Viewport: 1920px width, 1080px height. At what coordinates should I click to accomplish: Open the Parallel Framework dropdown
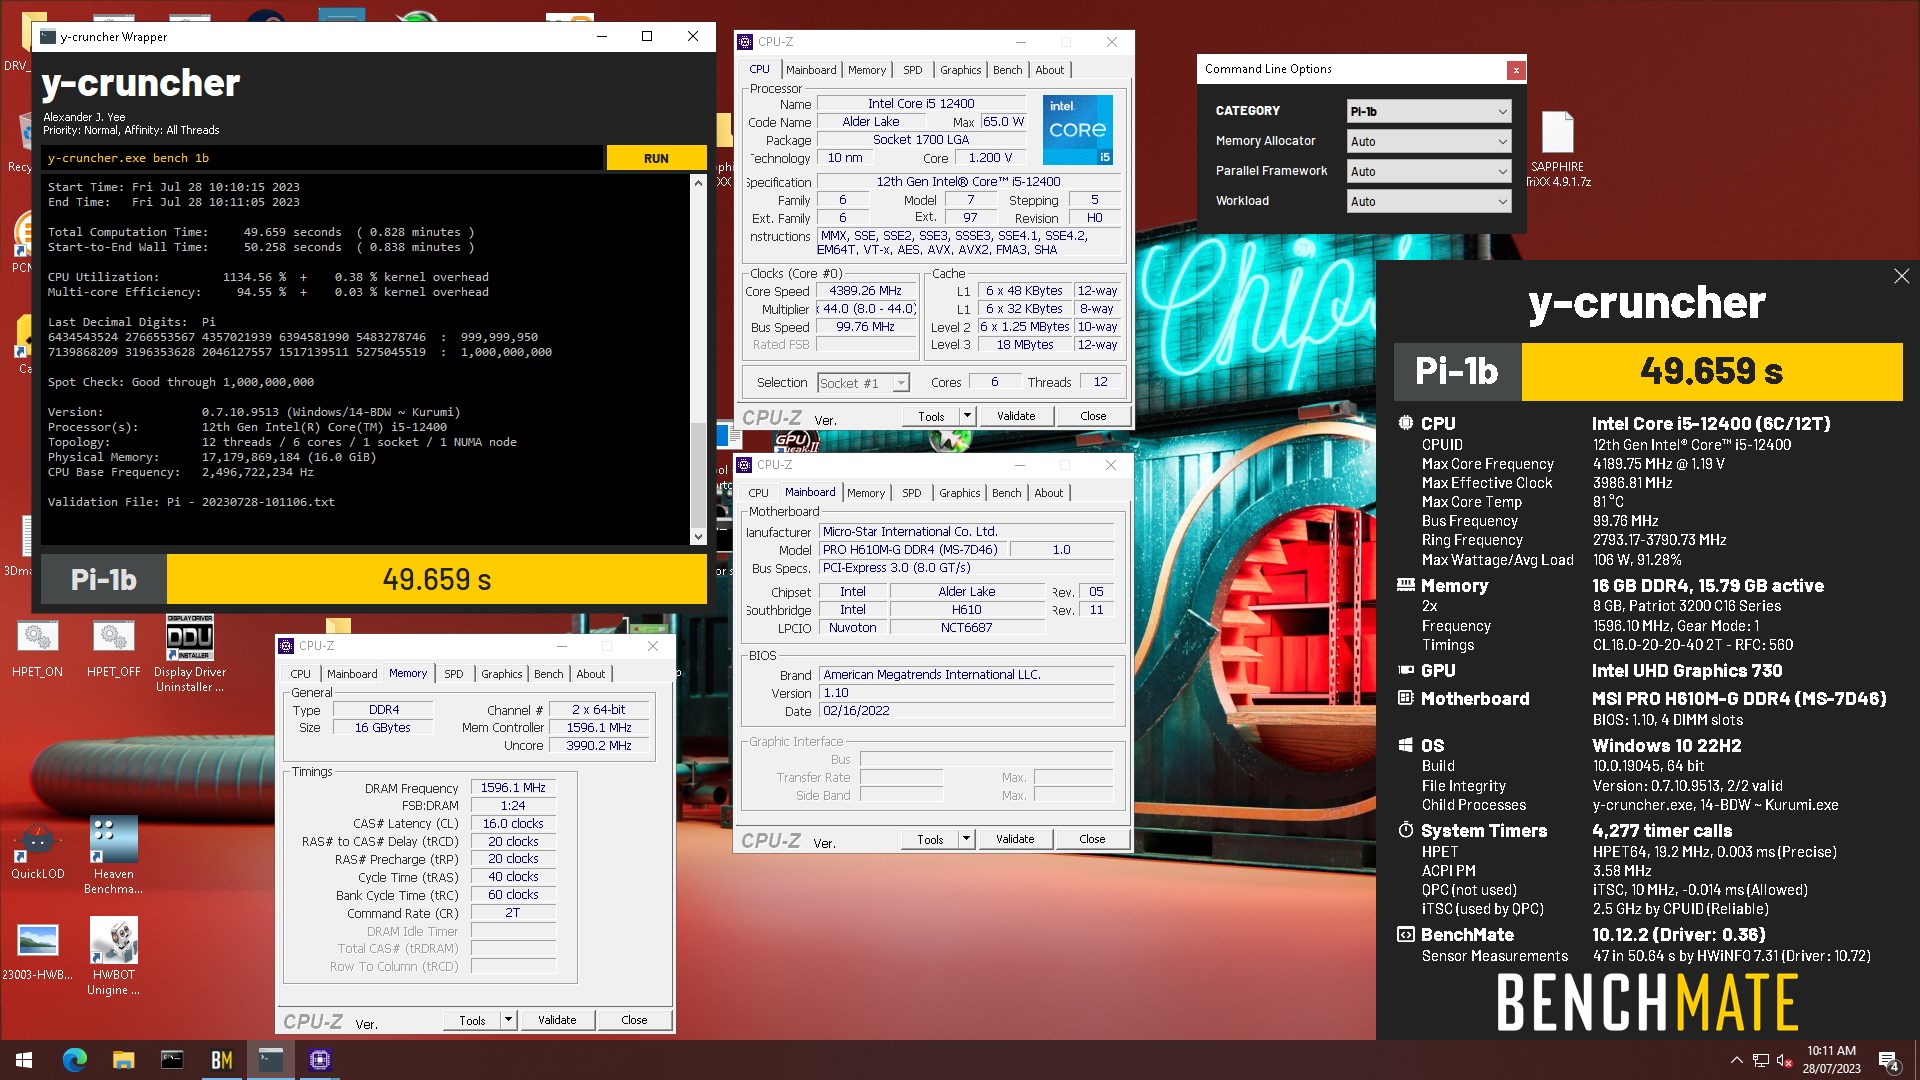(x=1428, y=171)
